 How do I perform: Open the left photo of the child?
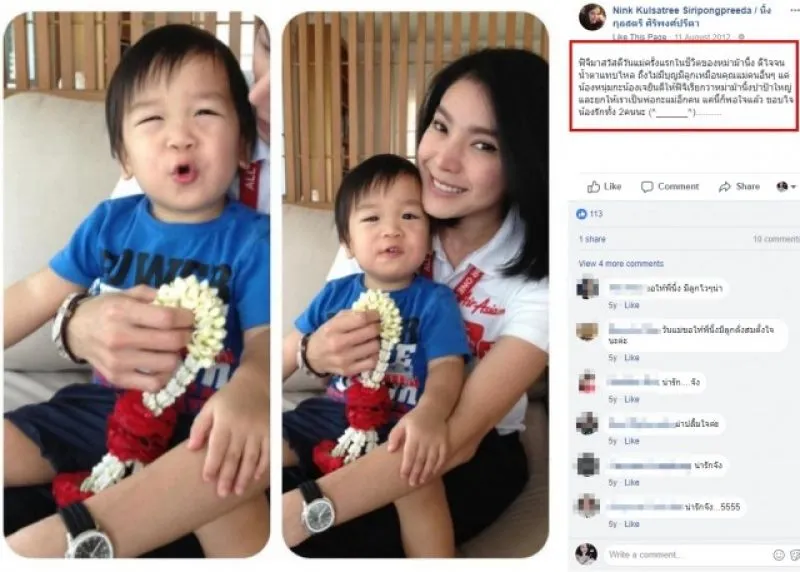click(137, 285)
